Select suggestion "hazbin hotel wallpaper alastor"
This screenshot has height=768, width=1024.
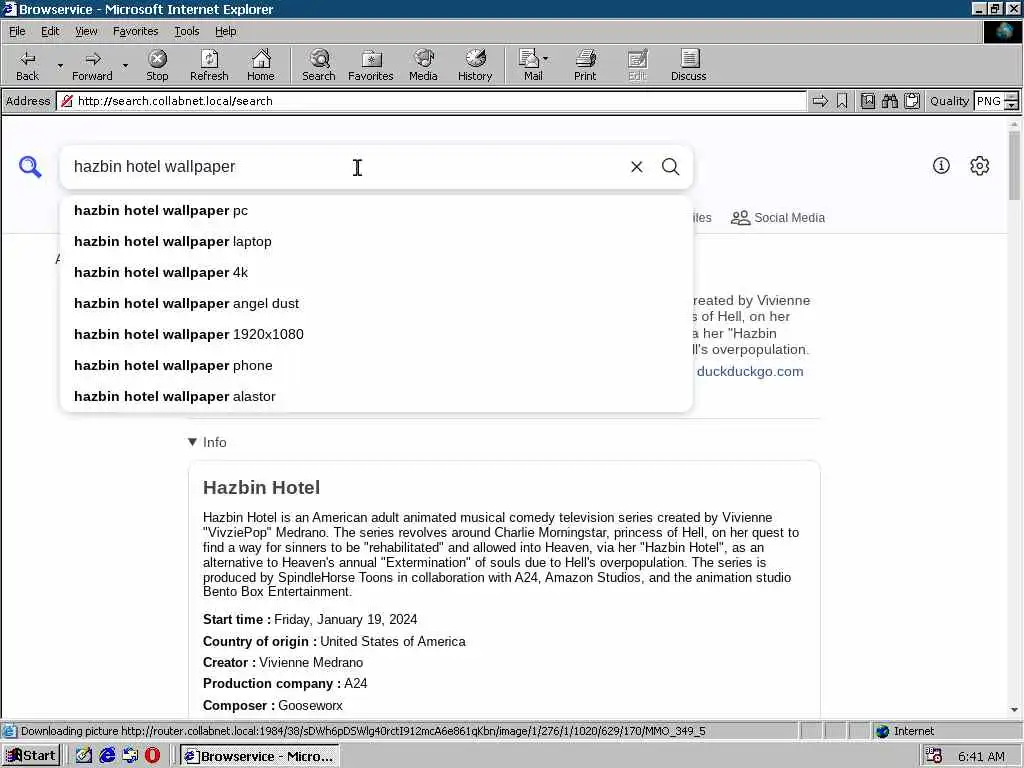[376, 396]
